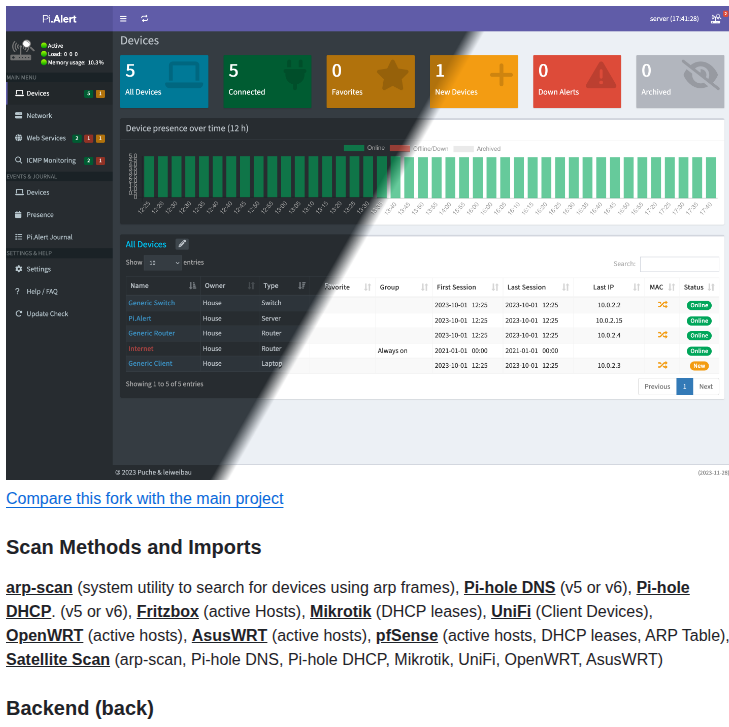Viewport: 729px width, 727px height.
Task: Click the pencil edit icon beside All Devices
Action: (182, 244)
